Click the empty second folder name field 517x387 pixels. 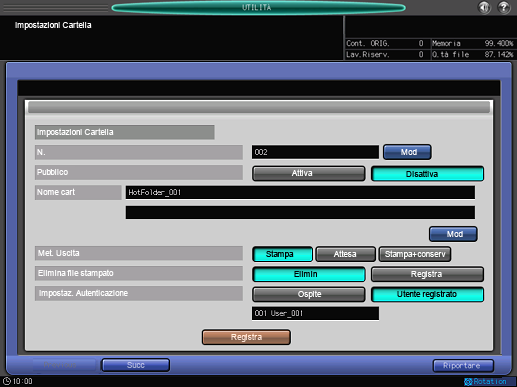coord(300,212)
